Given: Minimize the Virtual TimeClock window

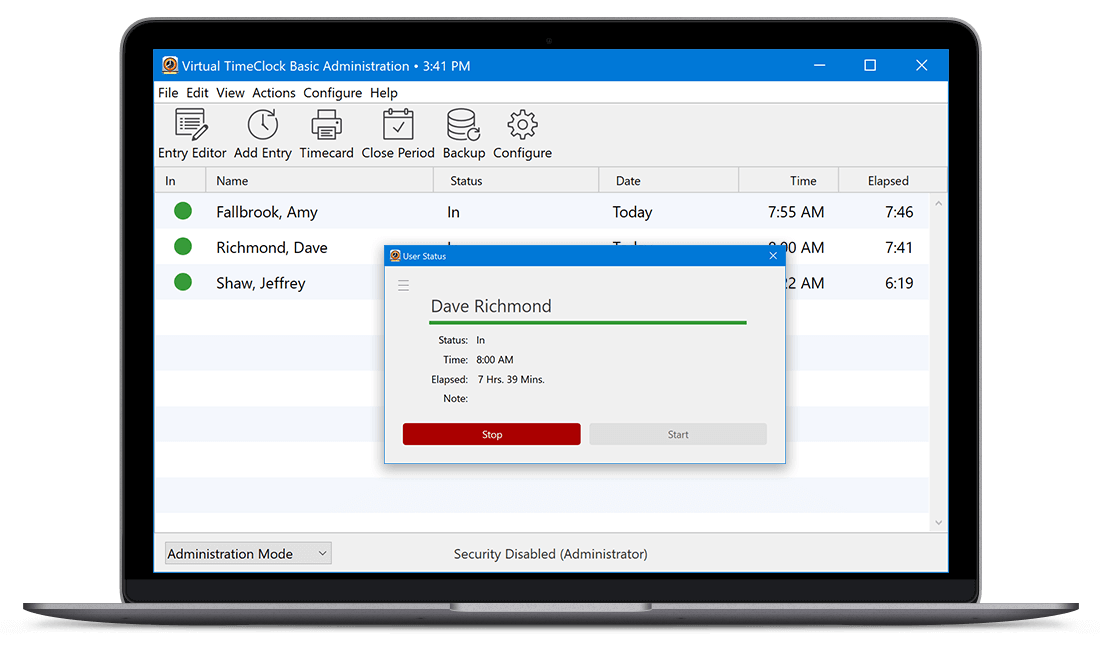Looking at the screenshot, I should 819,65.
